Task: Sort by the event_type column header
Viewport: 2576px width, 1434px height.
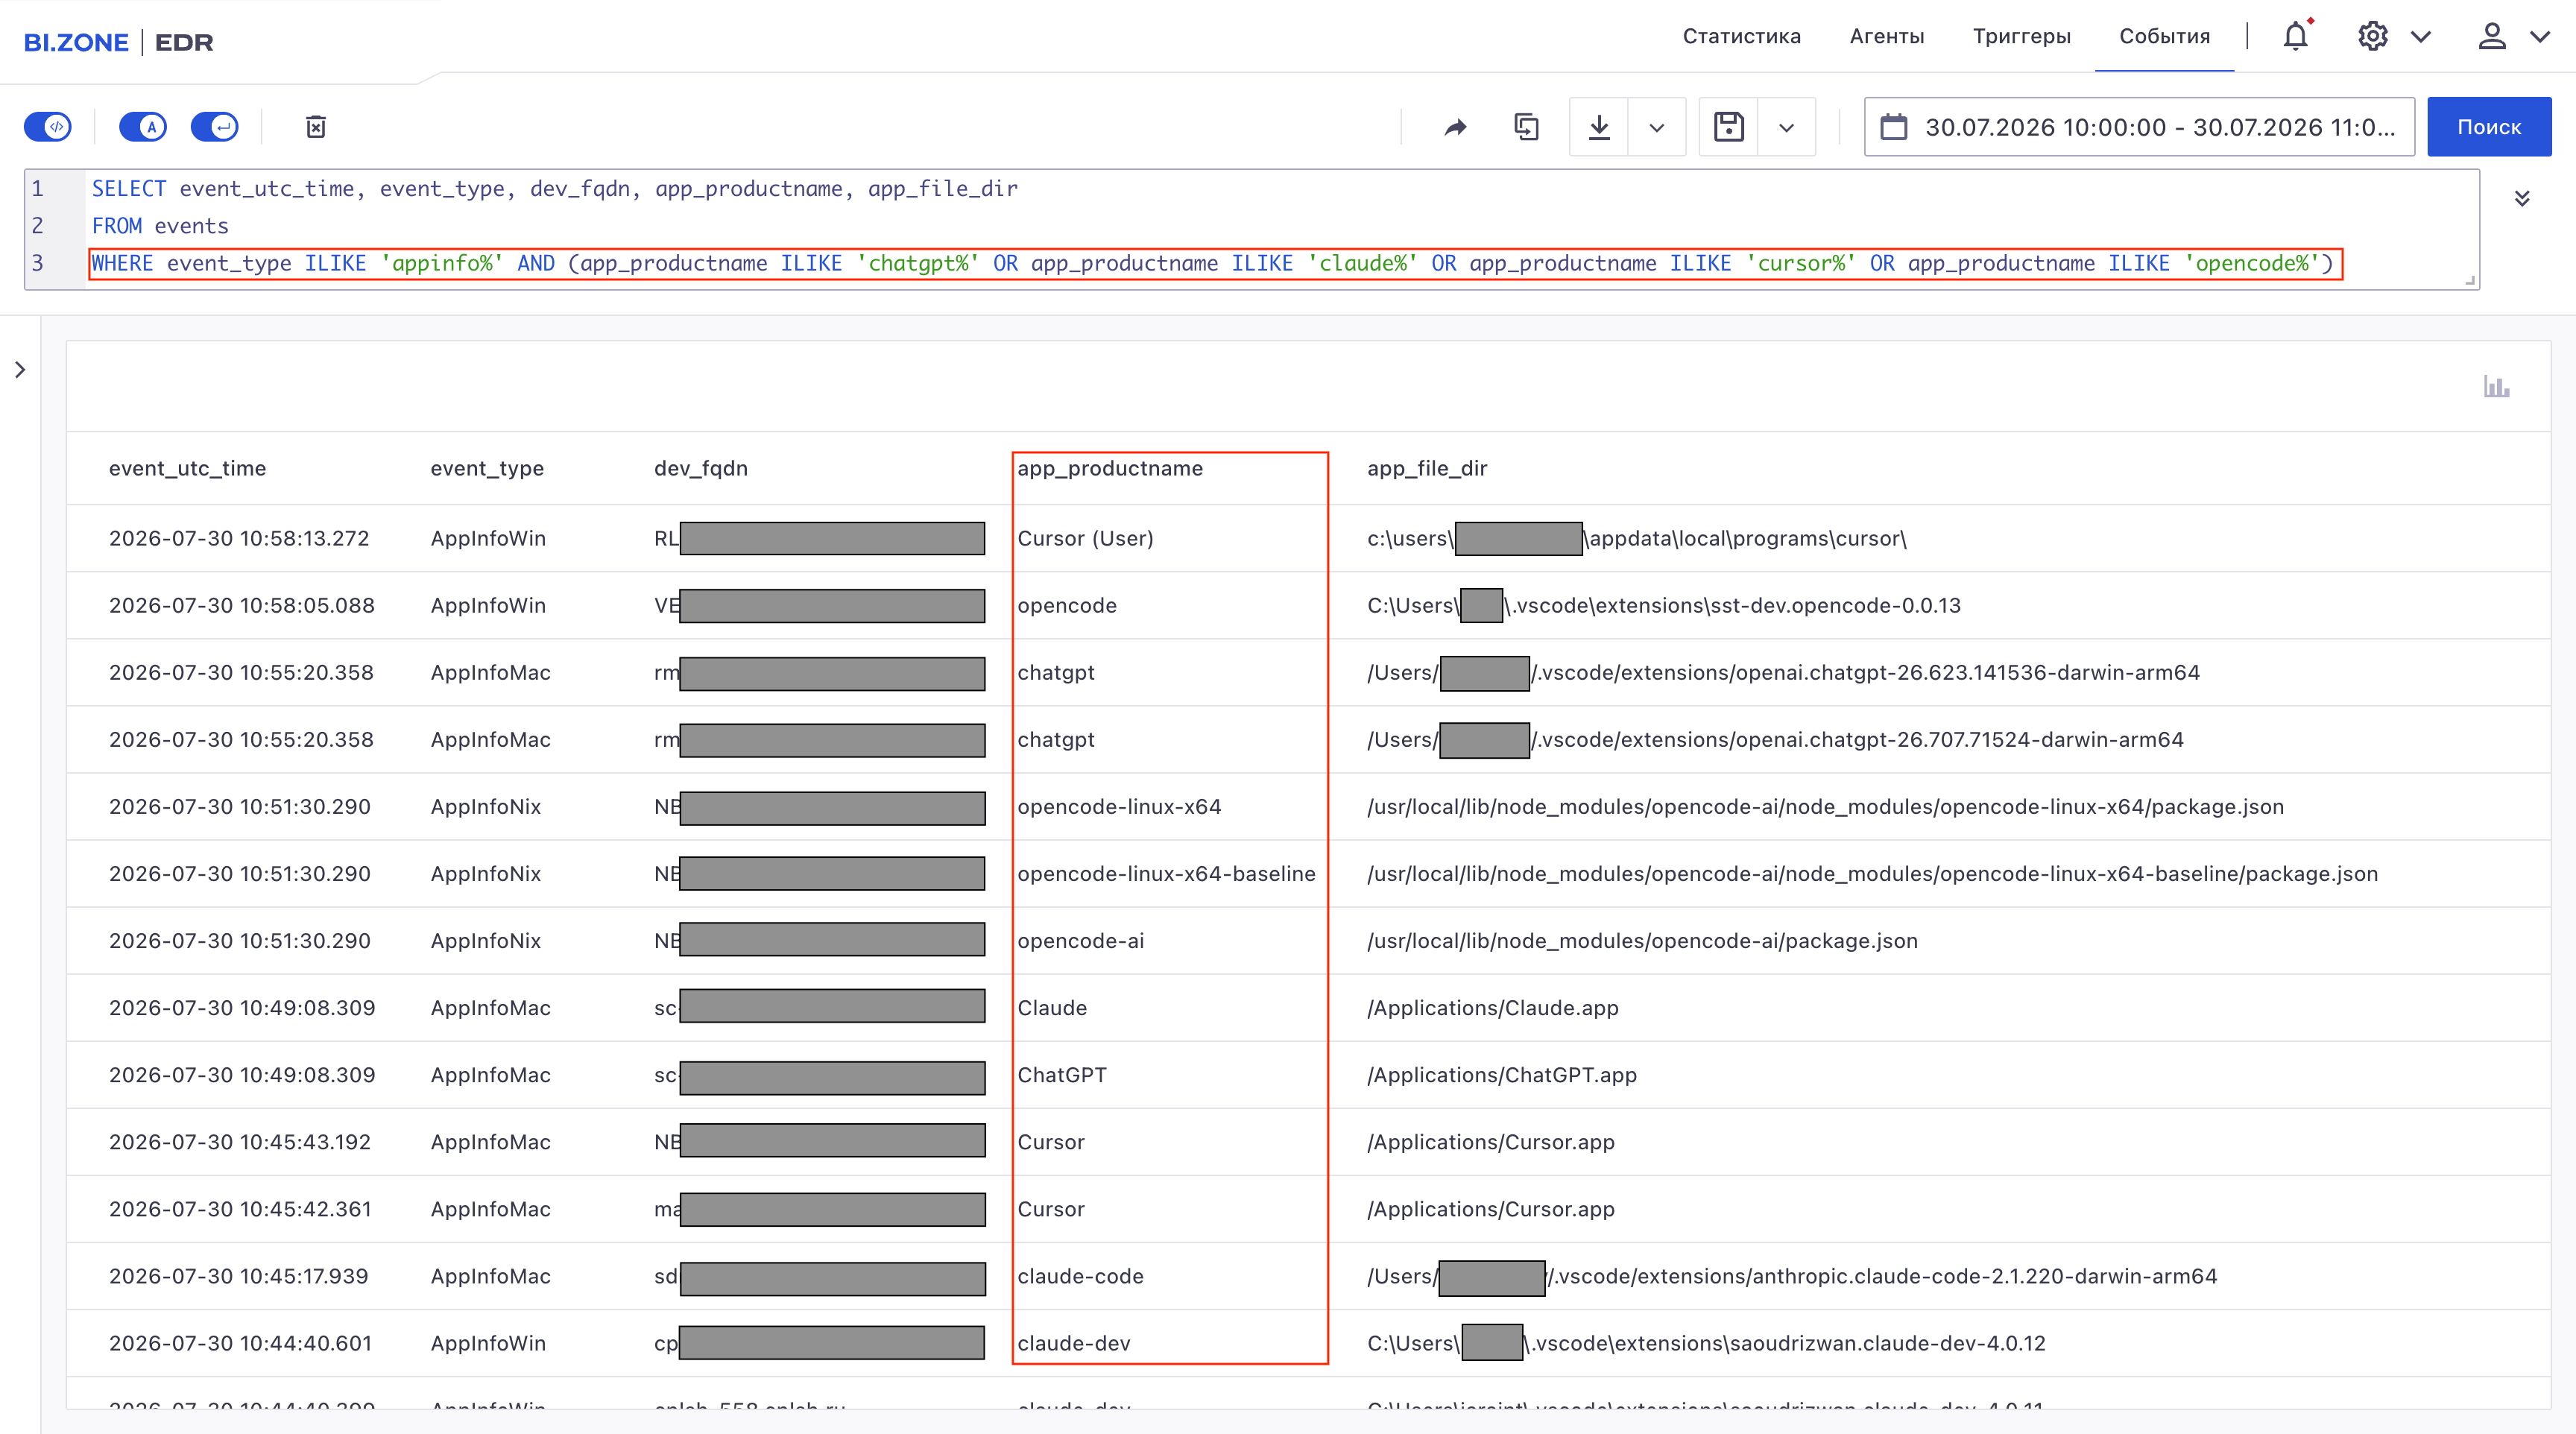Action: 487,468
